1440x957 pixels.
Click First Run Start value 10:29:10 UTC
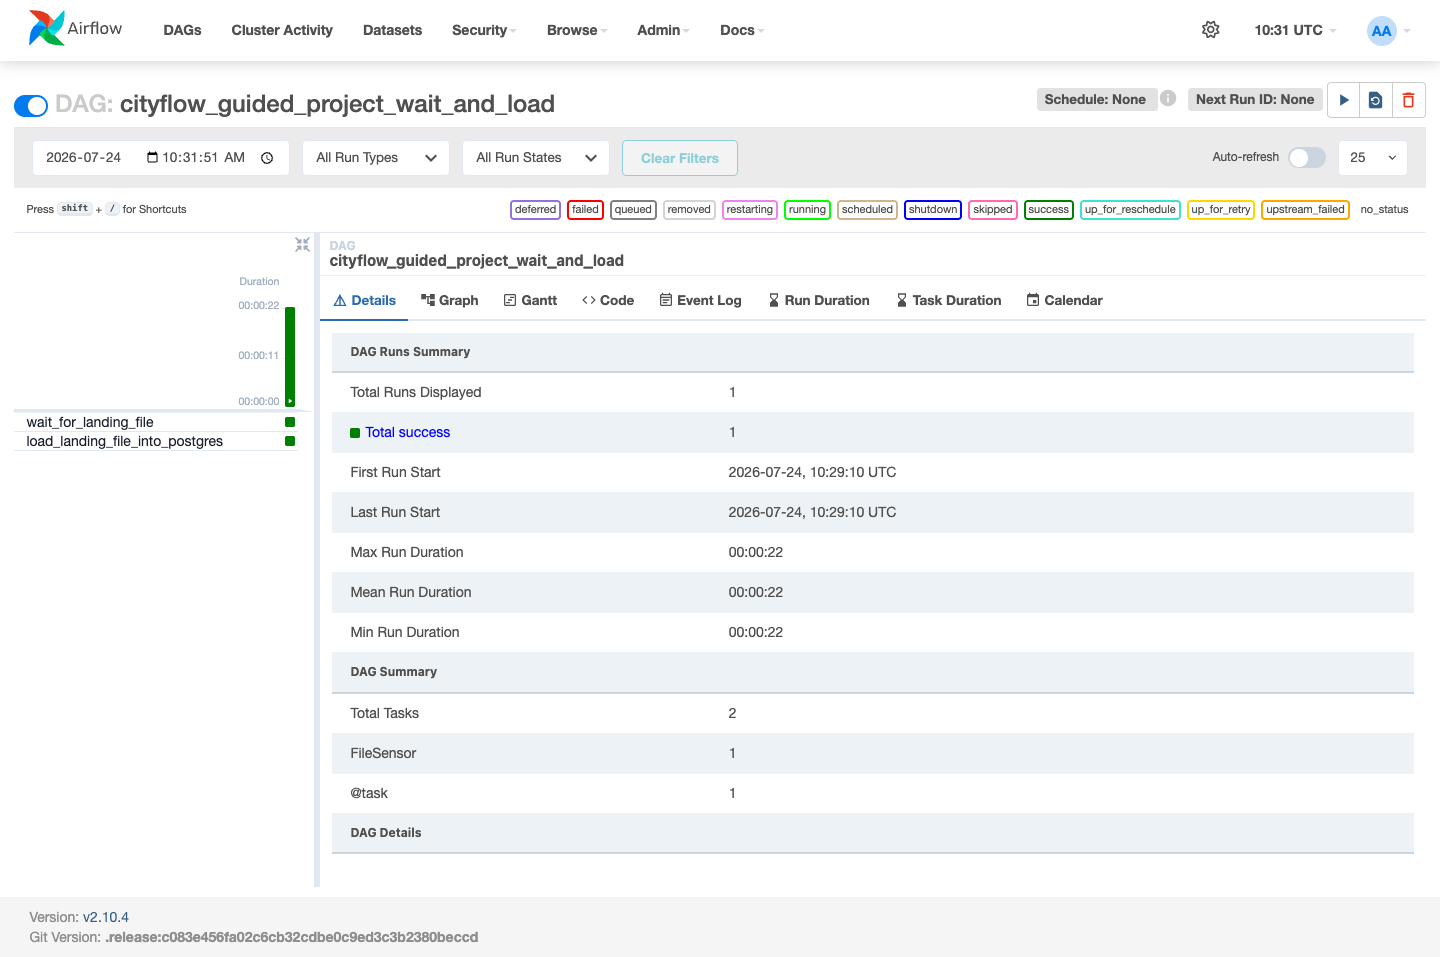[812, 472]
